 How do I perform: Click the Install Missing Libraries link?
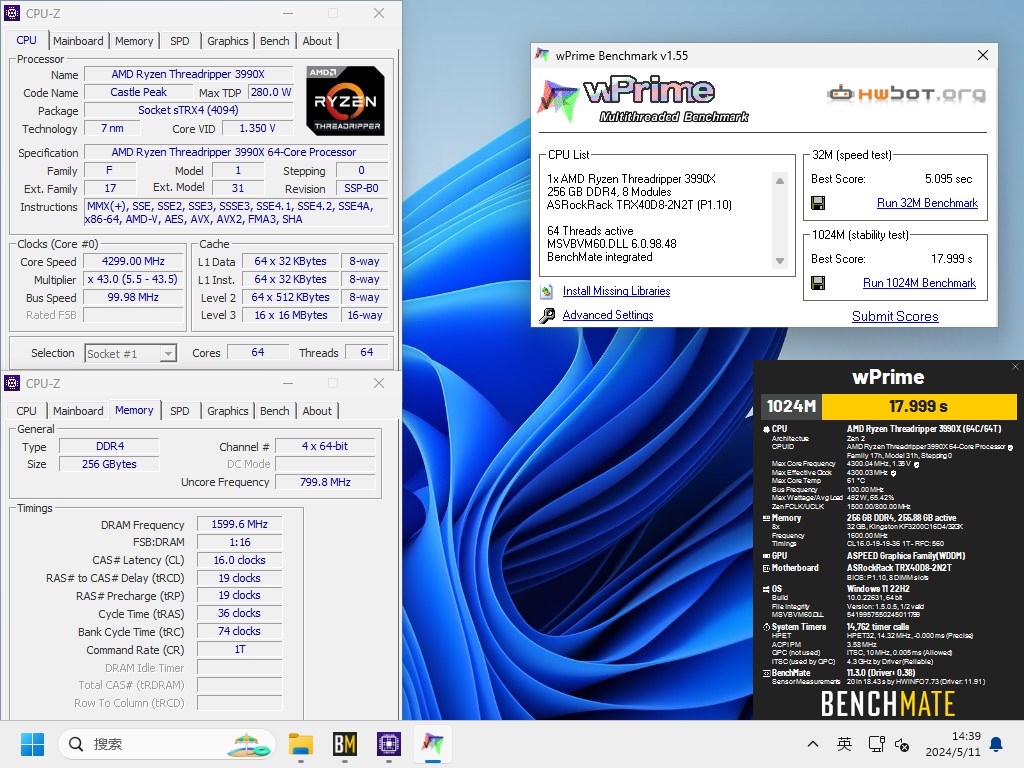click(616, 291)
